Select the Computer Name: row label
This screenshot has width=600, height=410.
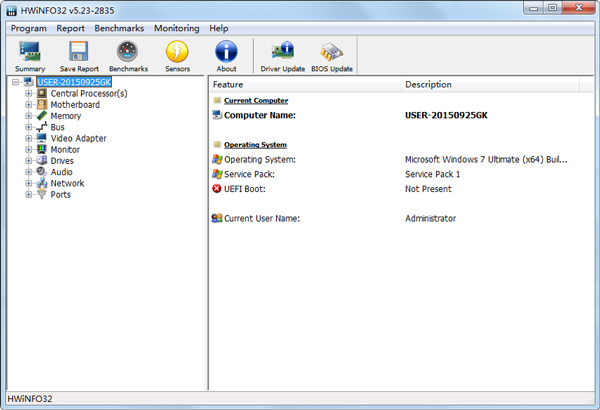tap(260, 115)
